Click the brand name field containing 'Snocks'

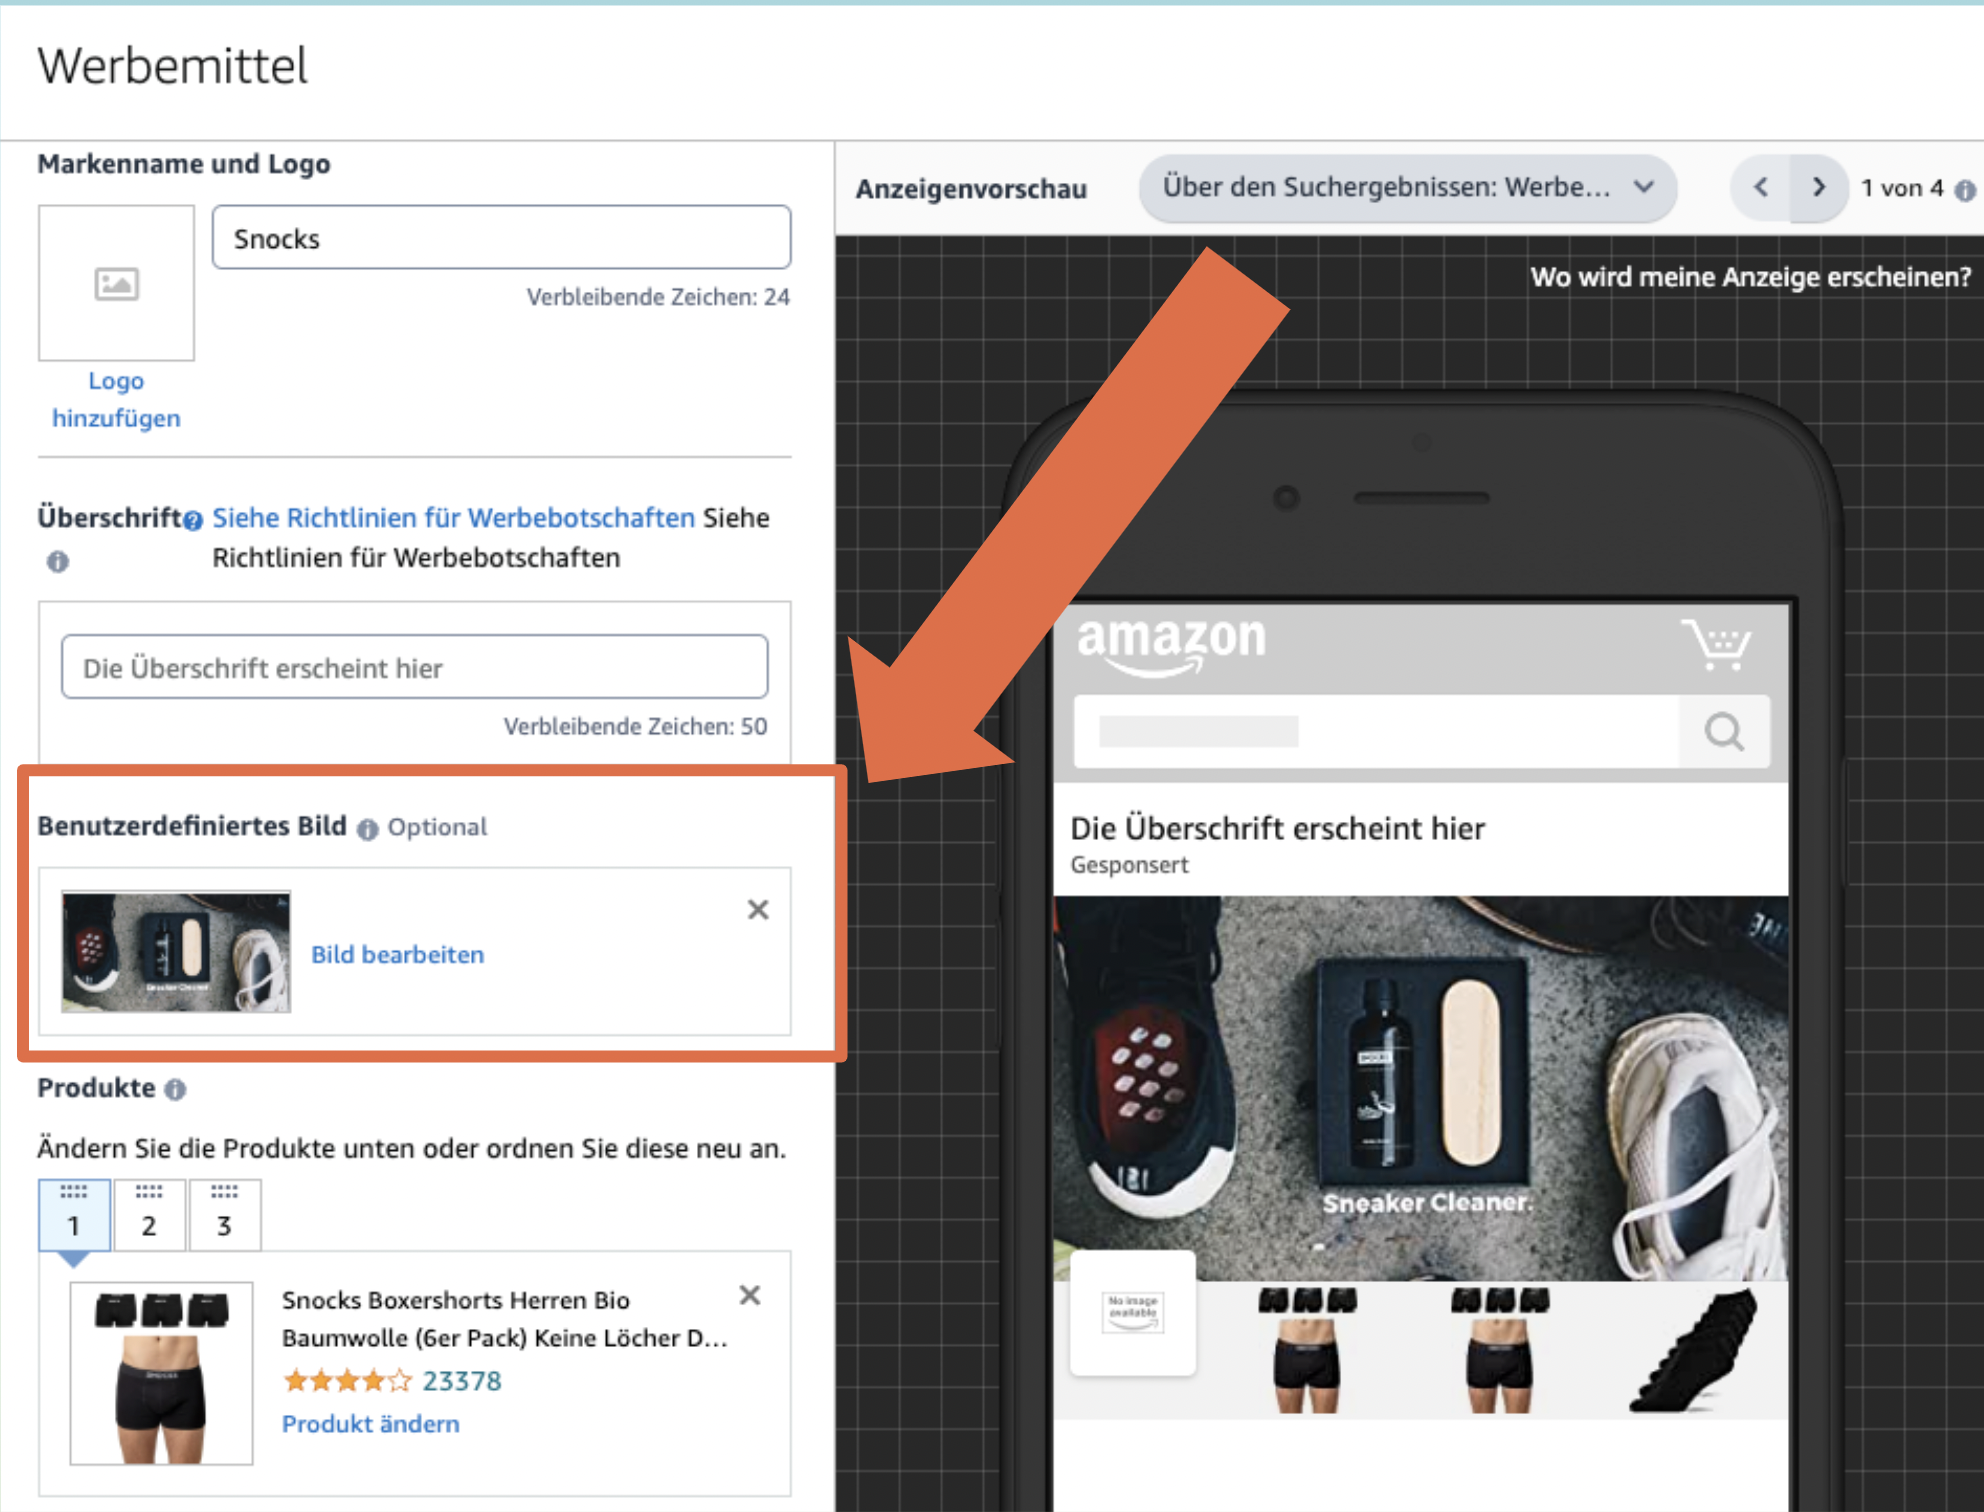[x=501, y=238]
